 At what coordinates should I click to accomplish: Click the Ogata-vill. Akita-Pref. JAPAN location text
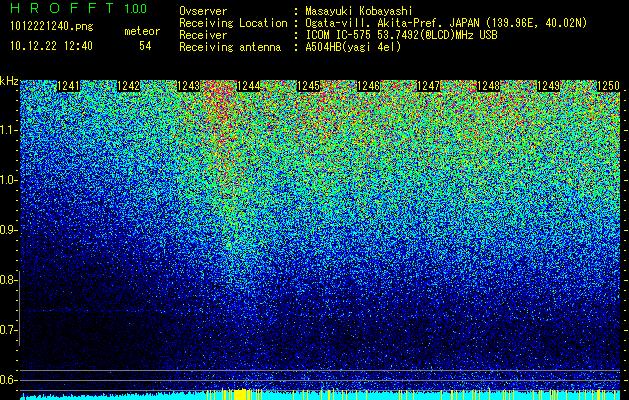point(446,23)
